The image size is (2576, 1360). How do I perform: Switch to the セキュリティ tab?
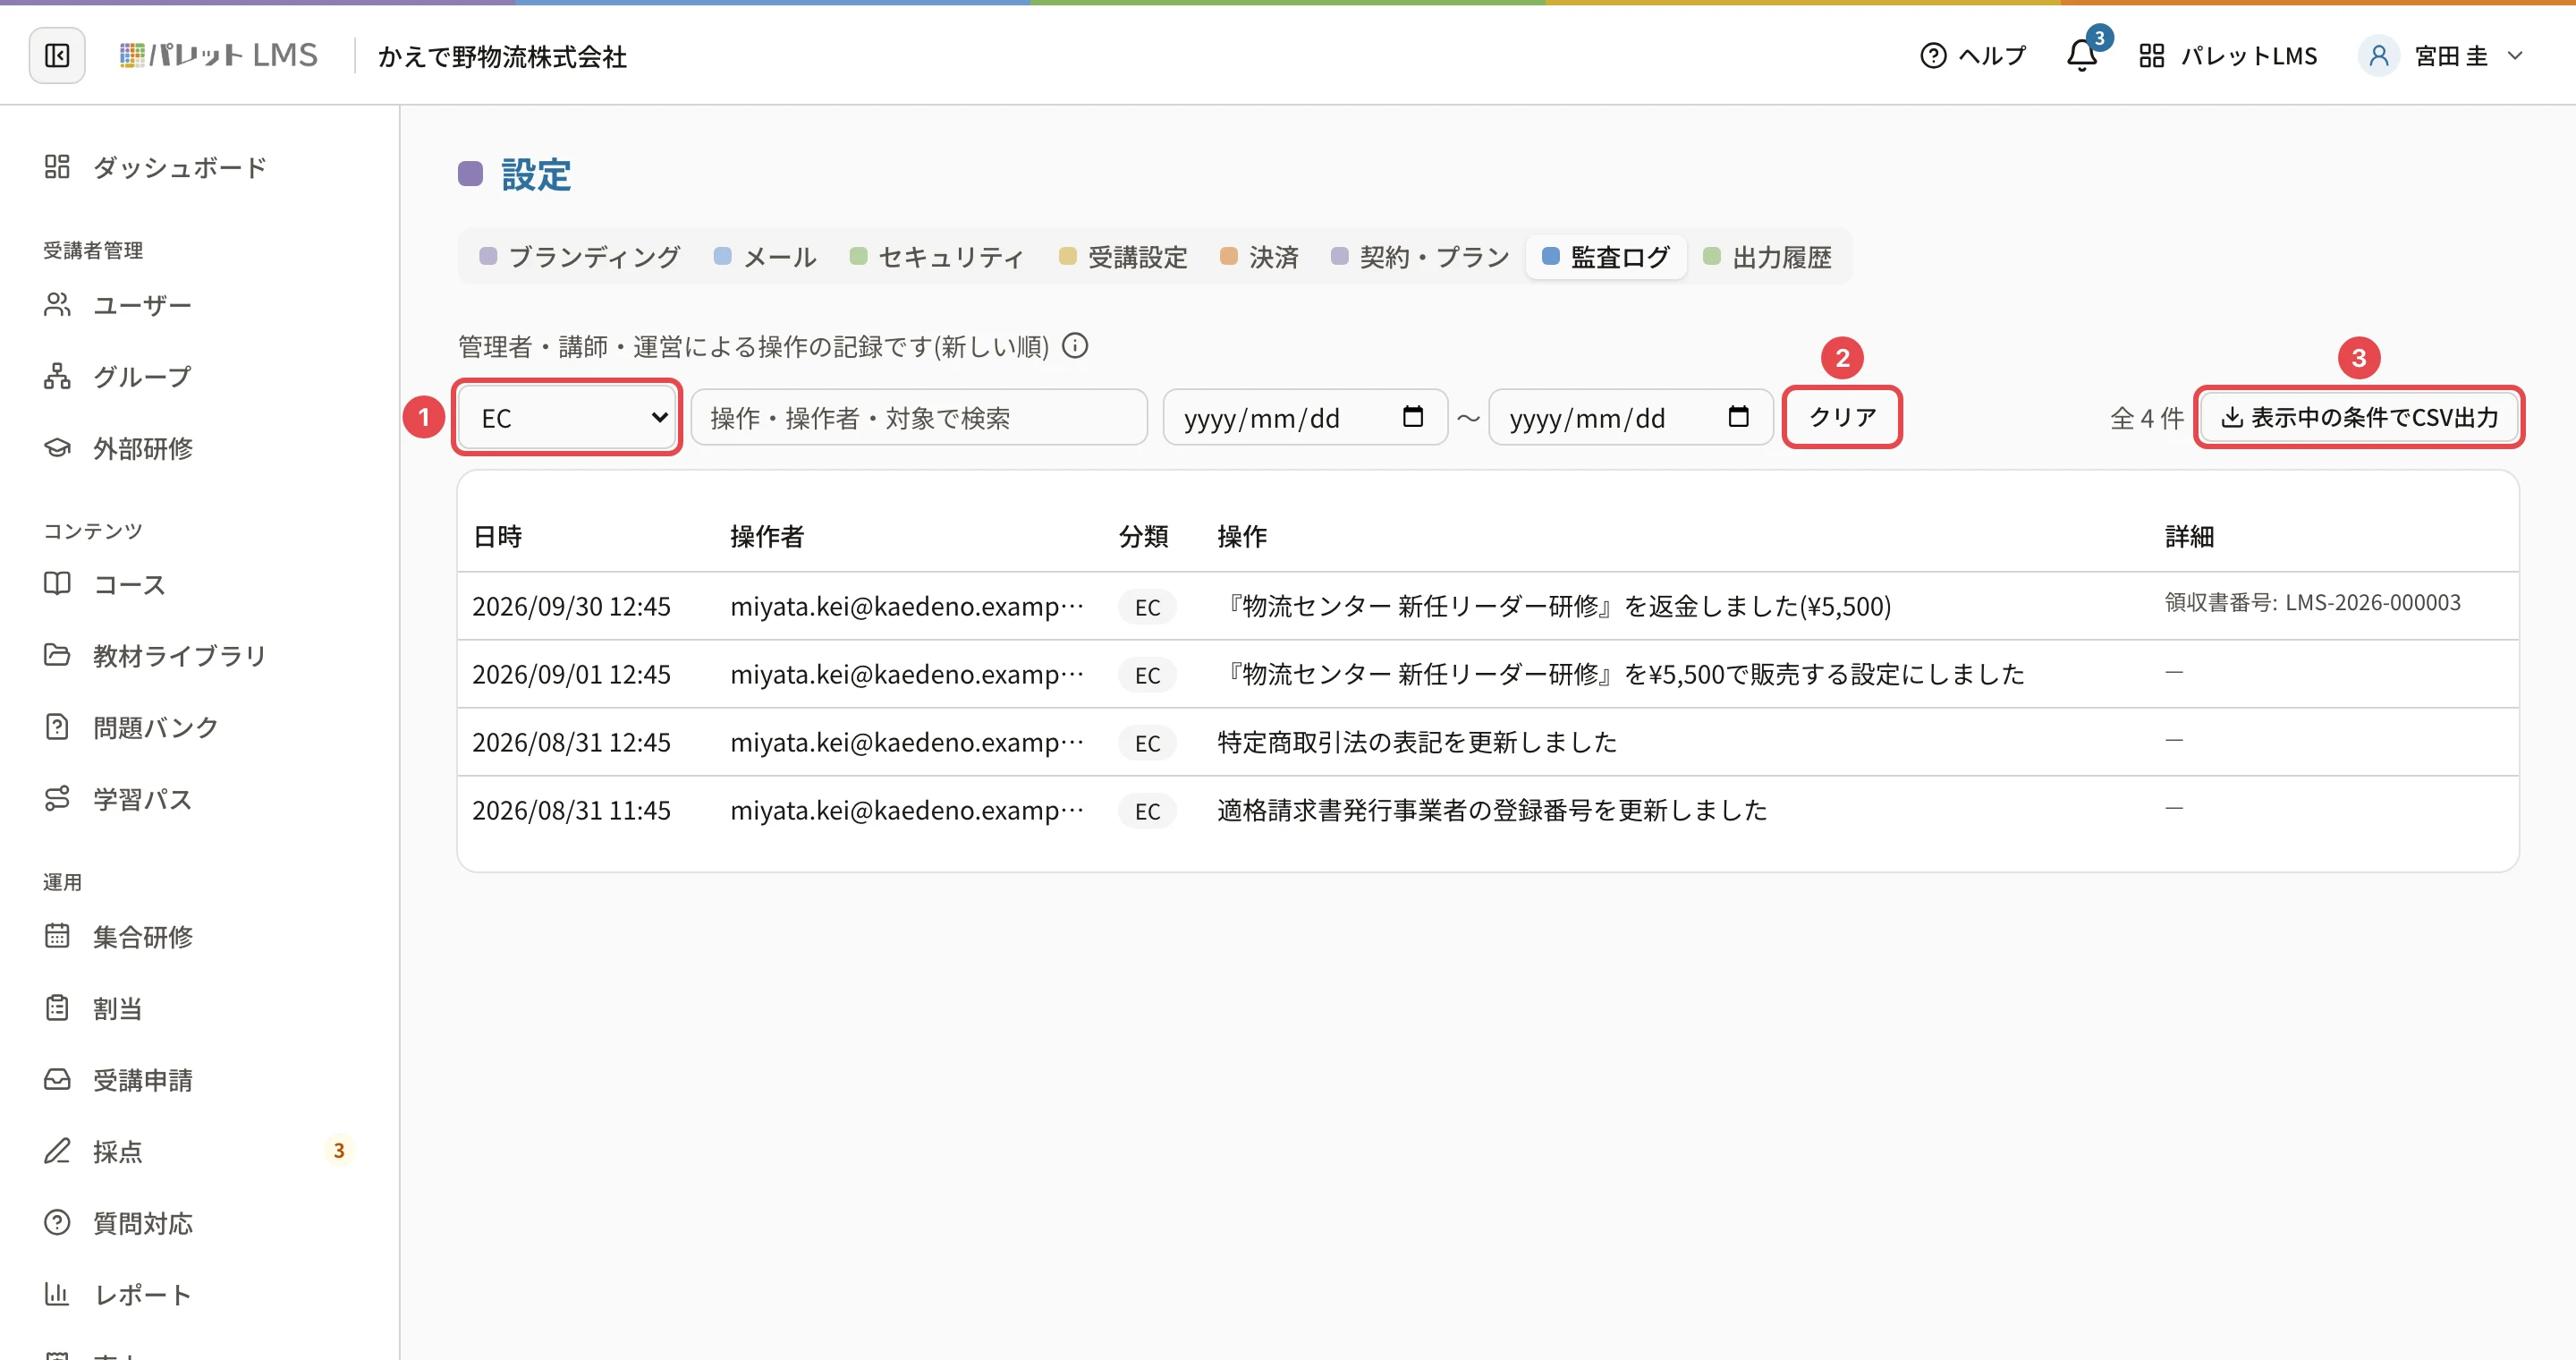[937, 257]
